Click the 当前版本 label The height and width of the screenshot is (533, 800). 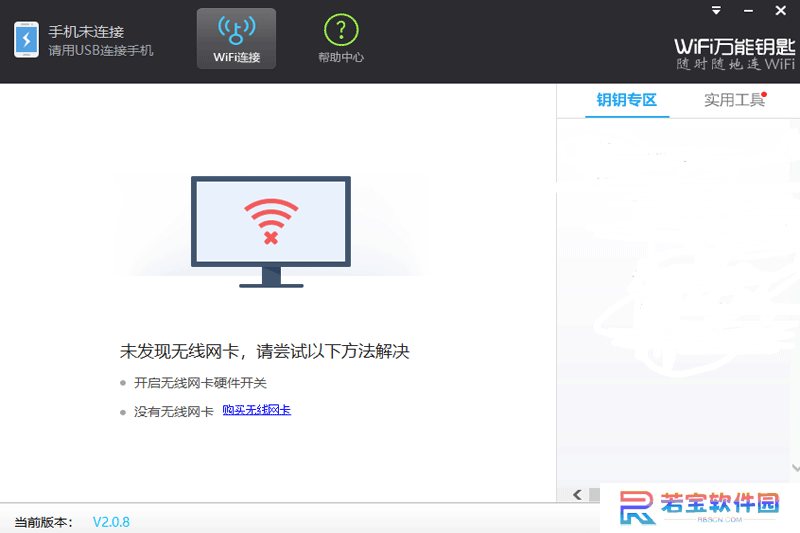coord(43,523)
